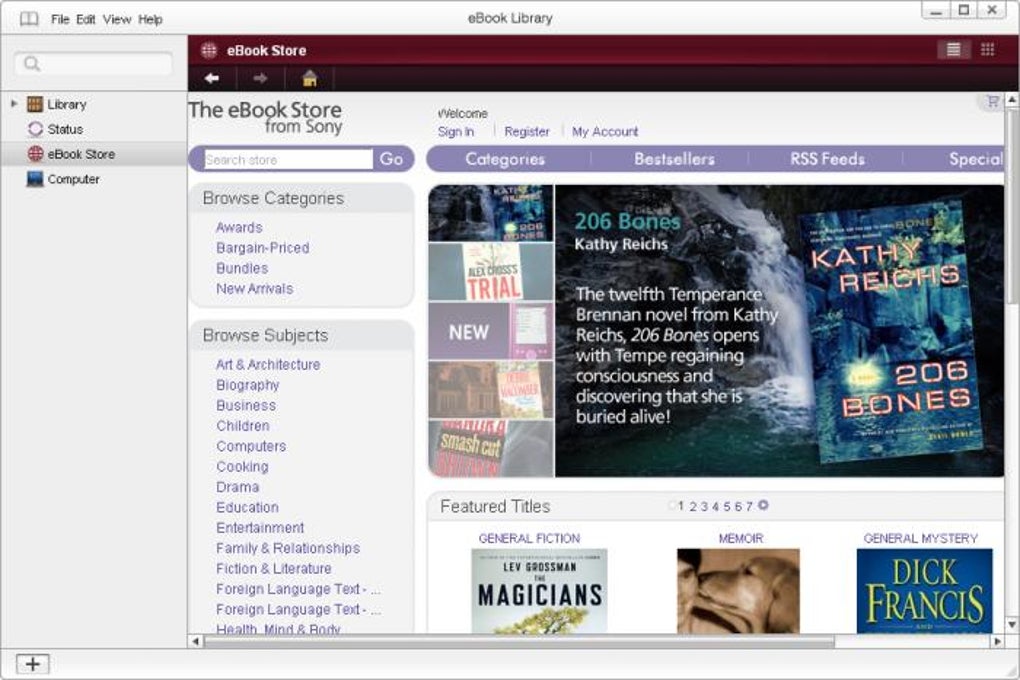This screenshot has height=680, width=1020.
Task: Browse the Business subject
Action: point(246,405)
